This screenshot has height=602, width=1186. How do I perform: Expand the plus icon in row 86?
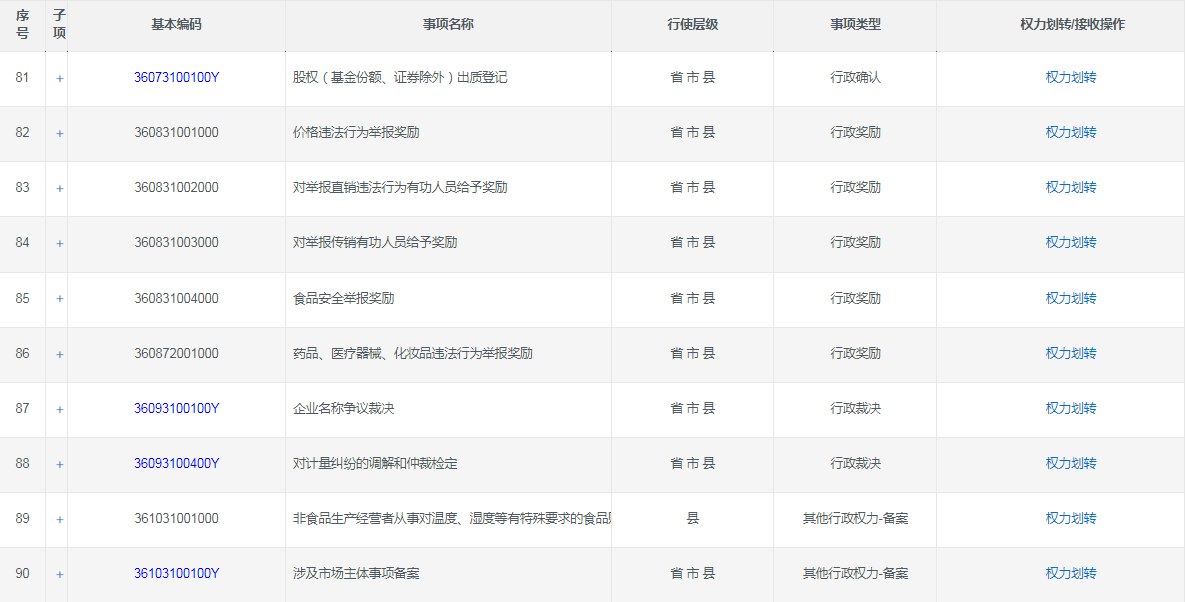click(x=59, y=354)
